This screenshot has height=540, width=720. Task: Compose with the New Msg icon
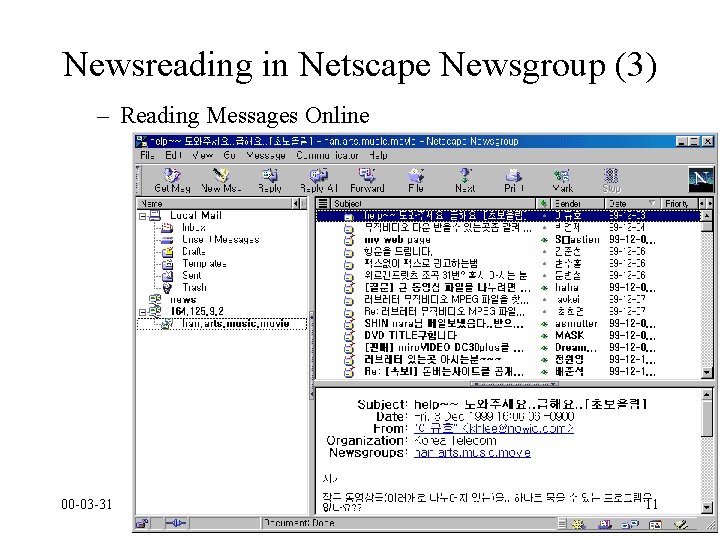pos(221,180)
